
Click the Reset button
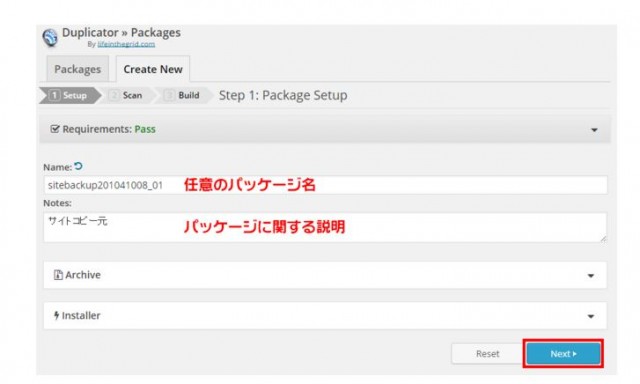coord(487,353)
